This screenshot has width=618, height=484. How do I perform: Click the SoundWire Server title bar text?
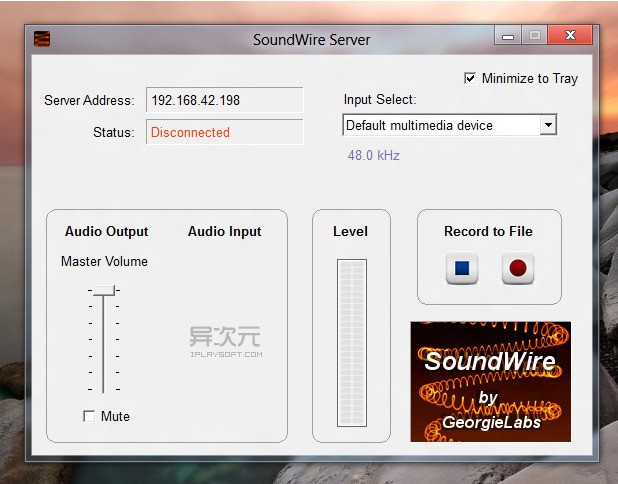(x=311, y=40)
